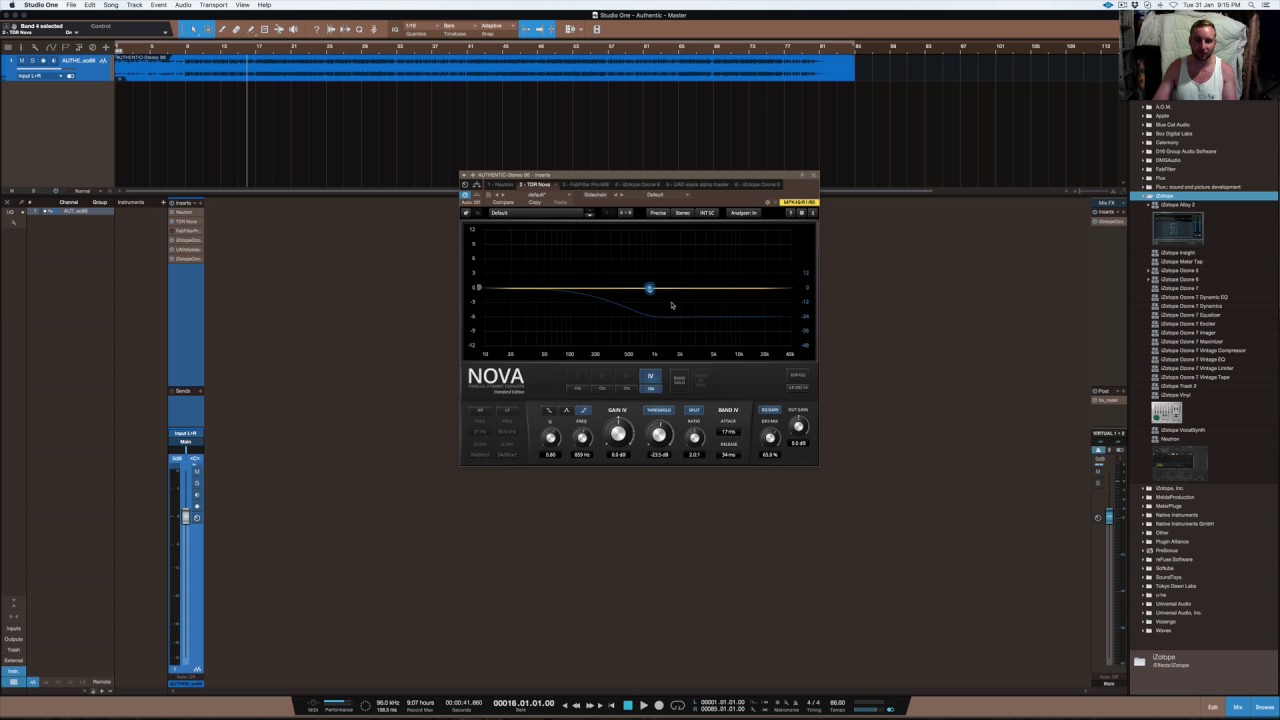This screenshot has height=720, width=1280.
Task: Open the Audio menu
Action: tap(183, 5)
